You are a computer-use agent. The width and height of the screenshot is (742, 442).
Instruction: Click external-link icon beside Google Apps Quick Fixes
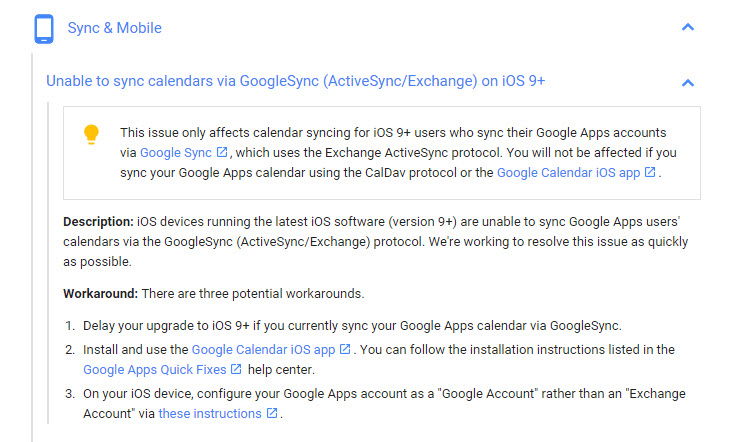(x=236, y=370)
